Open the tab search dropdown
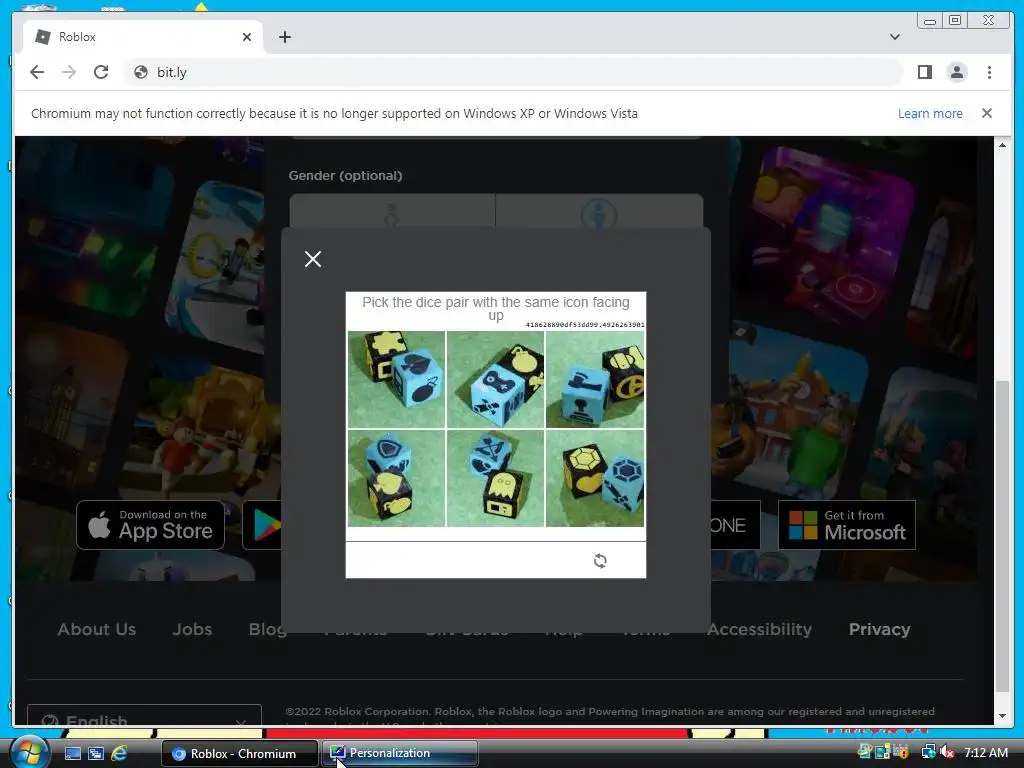Image resolution: width=1024 pixels, height=768 pixels. [895, 37]
